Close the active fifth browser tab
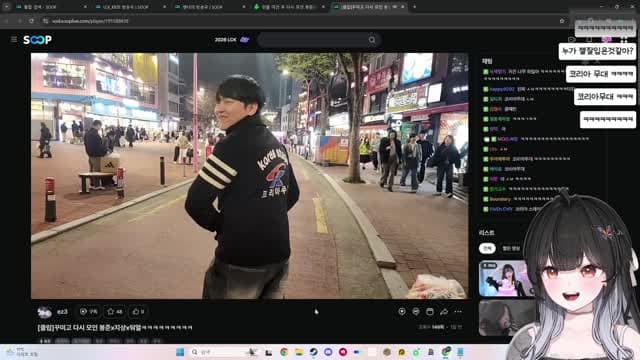This screenshot has width=640, height=360. pos(403,7)
